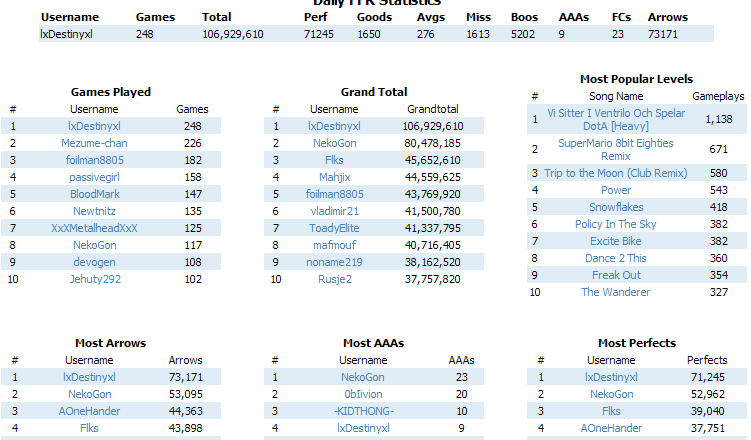Open Rusje2 username link

(335, 279)
